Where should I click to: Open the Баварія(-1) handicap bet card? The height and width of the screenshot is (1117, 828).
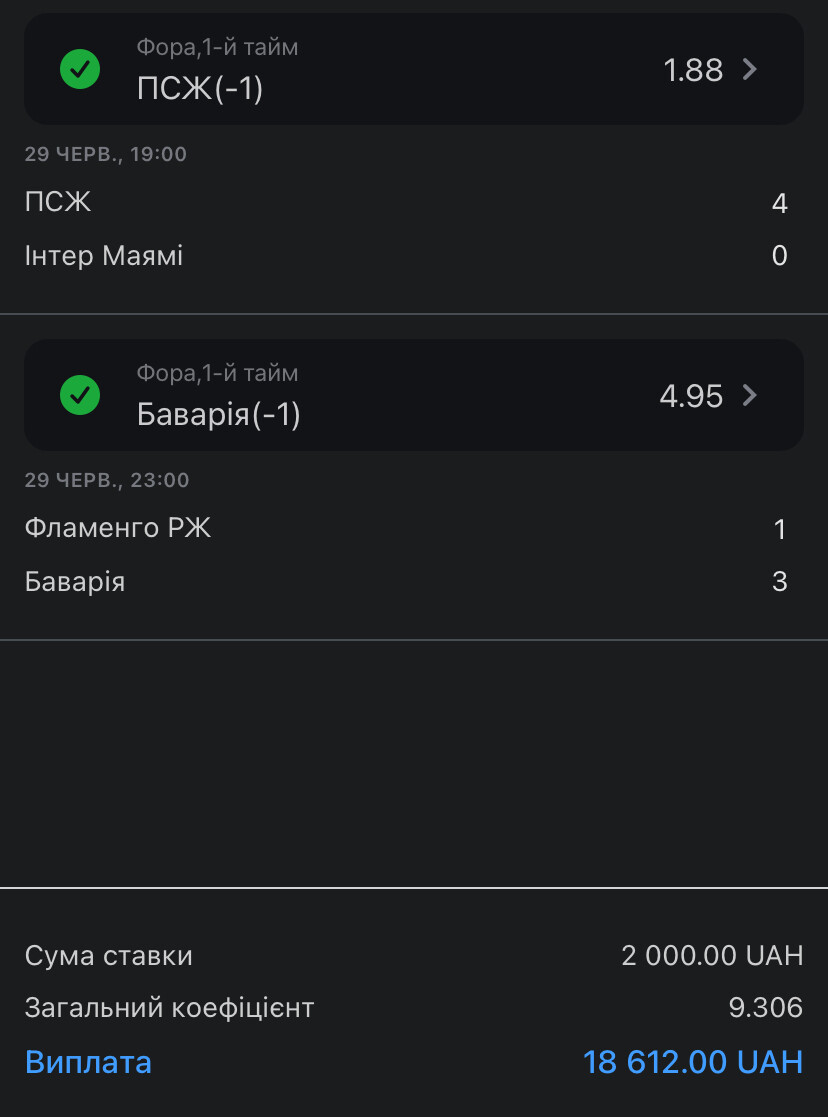[x=414, y=395]
